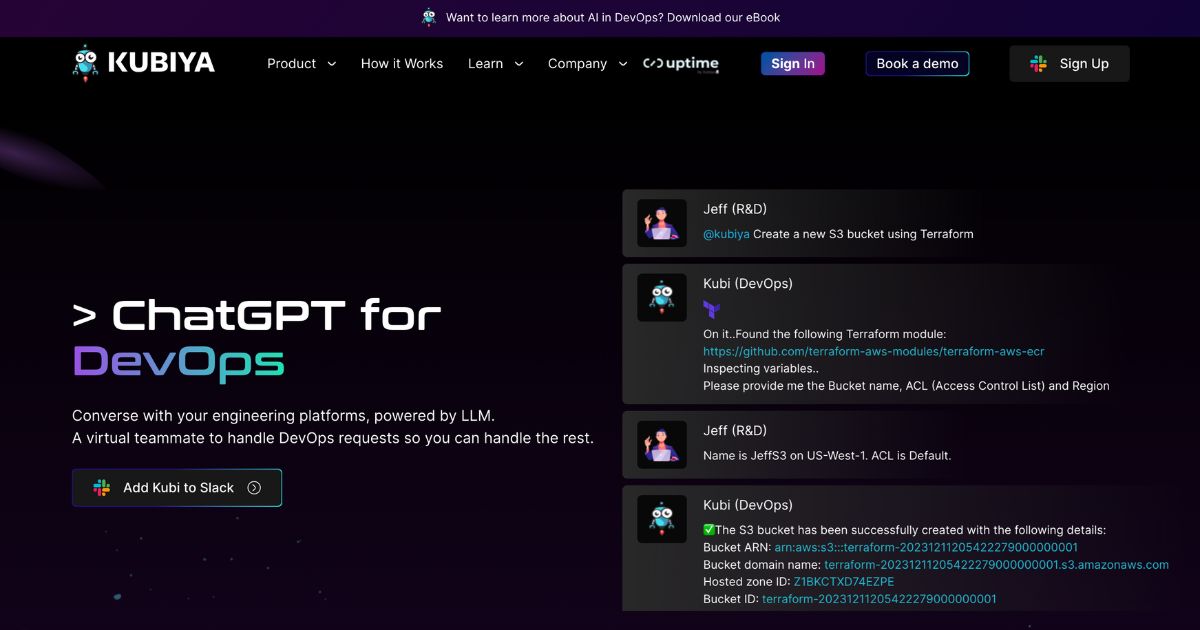This screenshot has height=630, width=1200.
Task: Click 'S3 bucket has been successfully created' text
Action: pyautogui.click(x=911, y=530)
